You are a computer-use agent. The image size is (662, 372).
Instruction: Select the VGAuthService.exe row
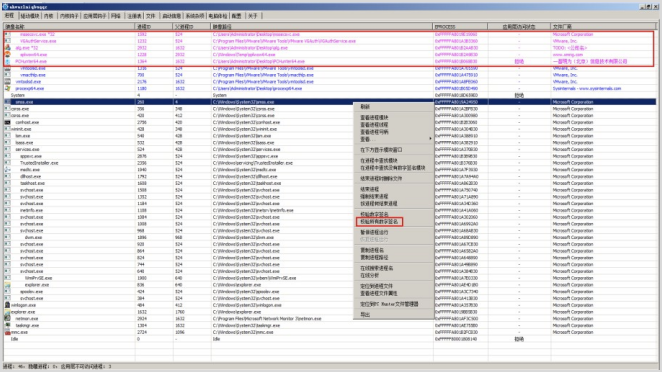[x=330, y=41]
